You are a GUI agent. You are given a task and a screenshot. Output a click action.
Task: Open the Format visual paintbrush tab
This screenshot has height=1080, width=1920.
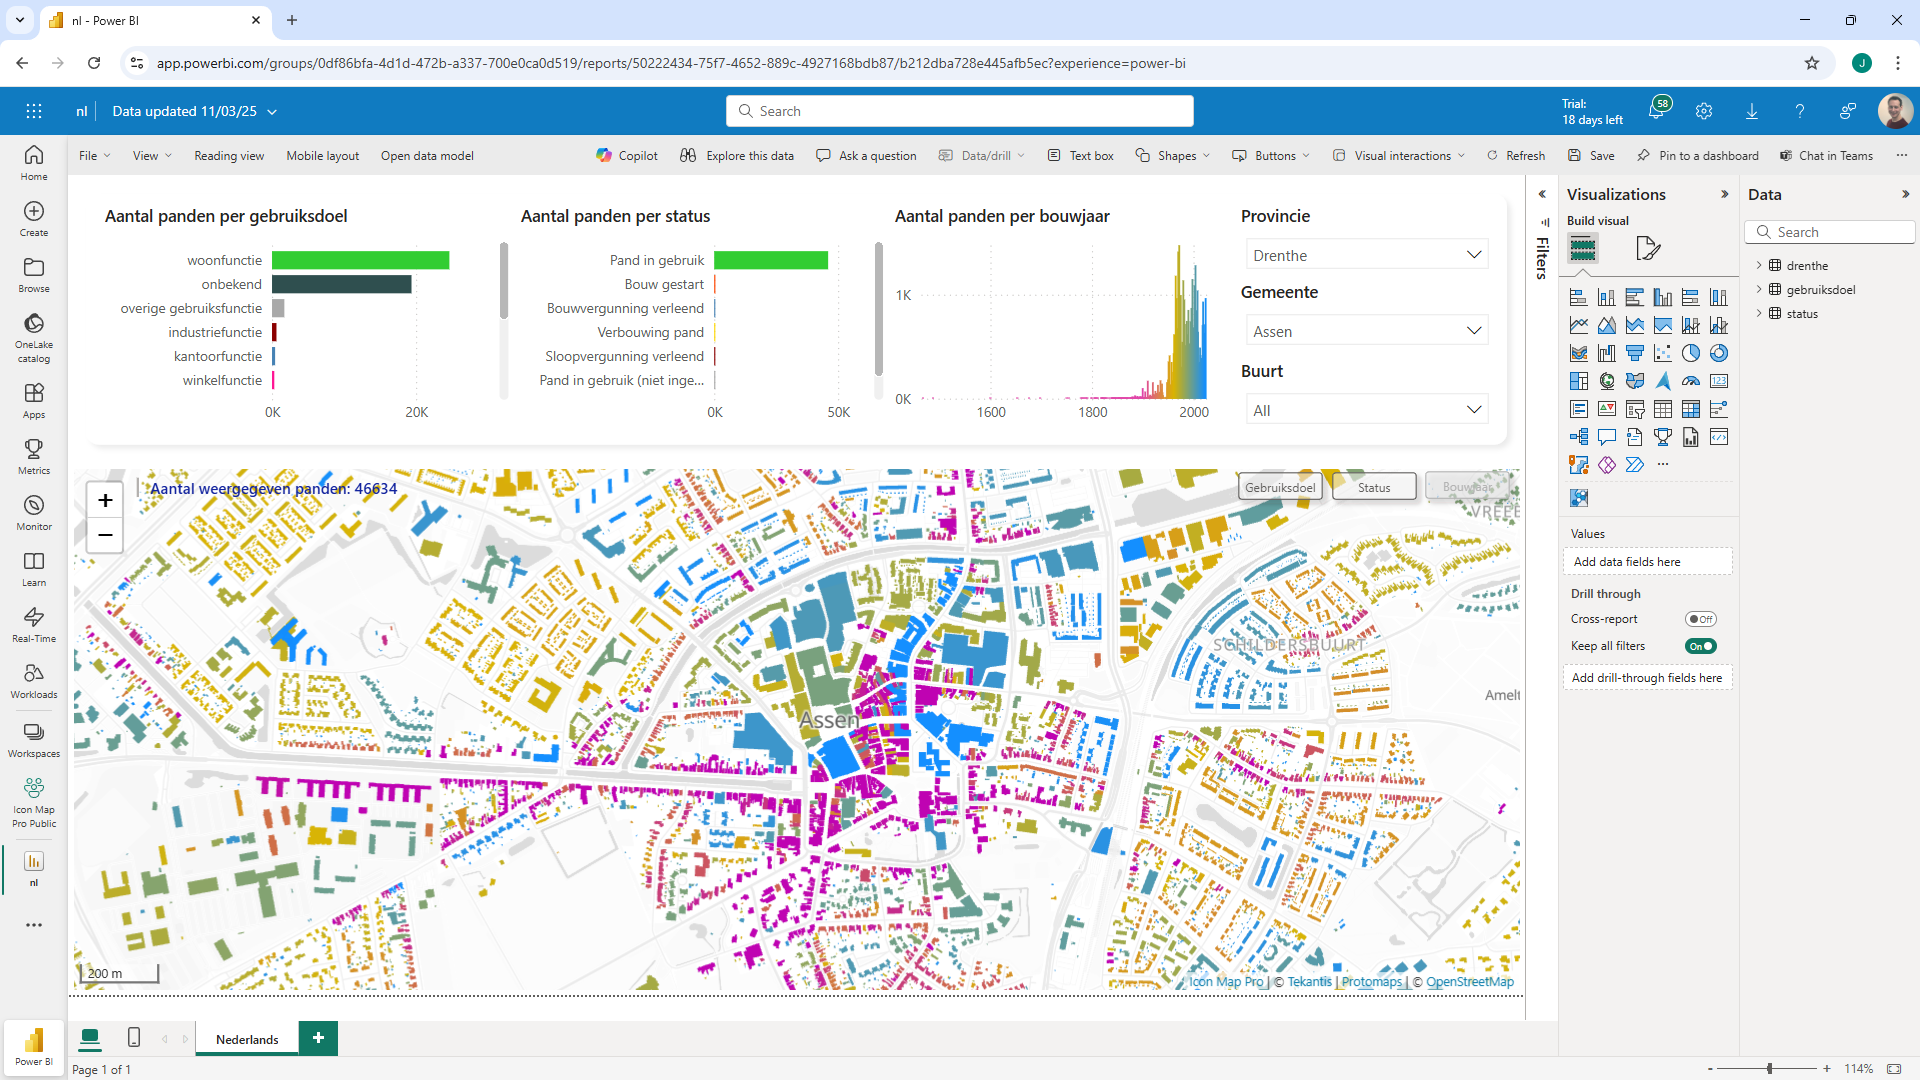[x=1647, y=248]
